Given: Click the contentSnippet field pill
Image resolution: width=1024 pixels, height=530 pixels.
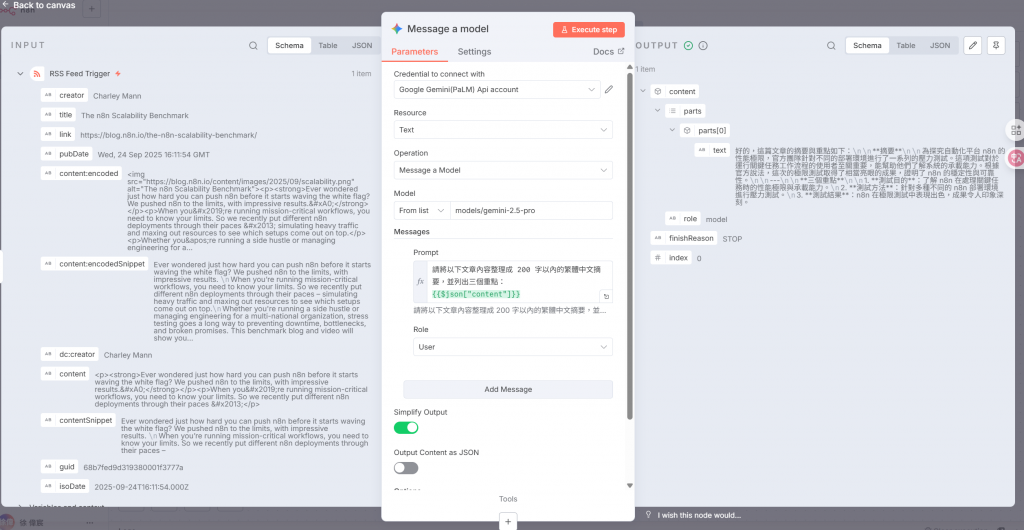Looking at the screenshot, I should tap(78, 420).
